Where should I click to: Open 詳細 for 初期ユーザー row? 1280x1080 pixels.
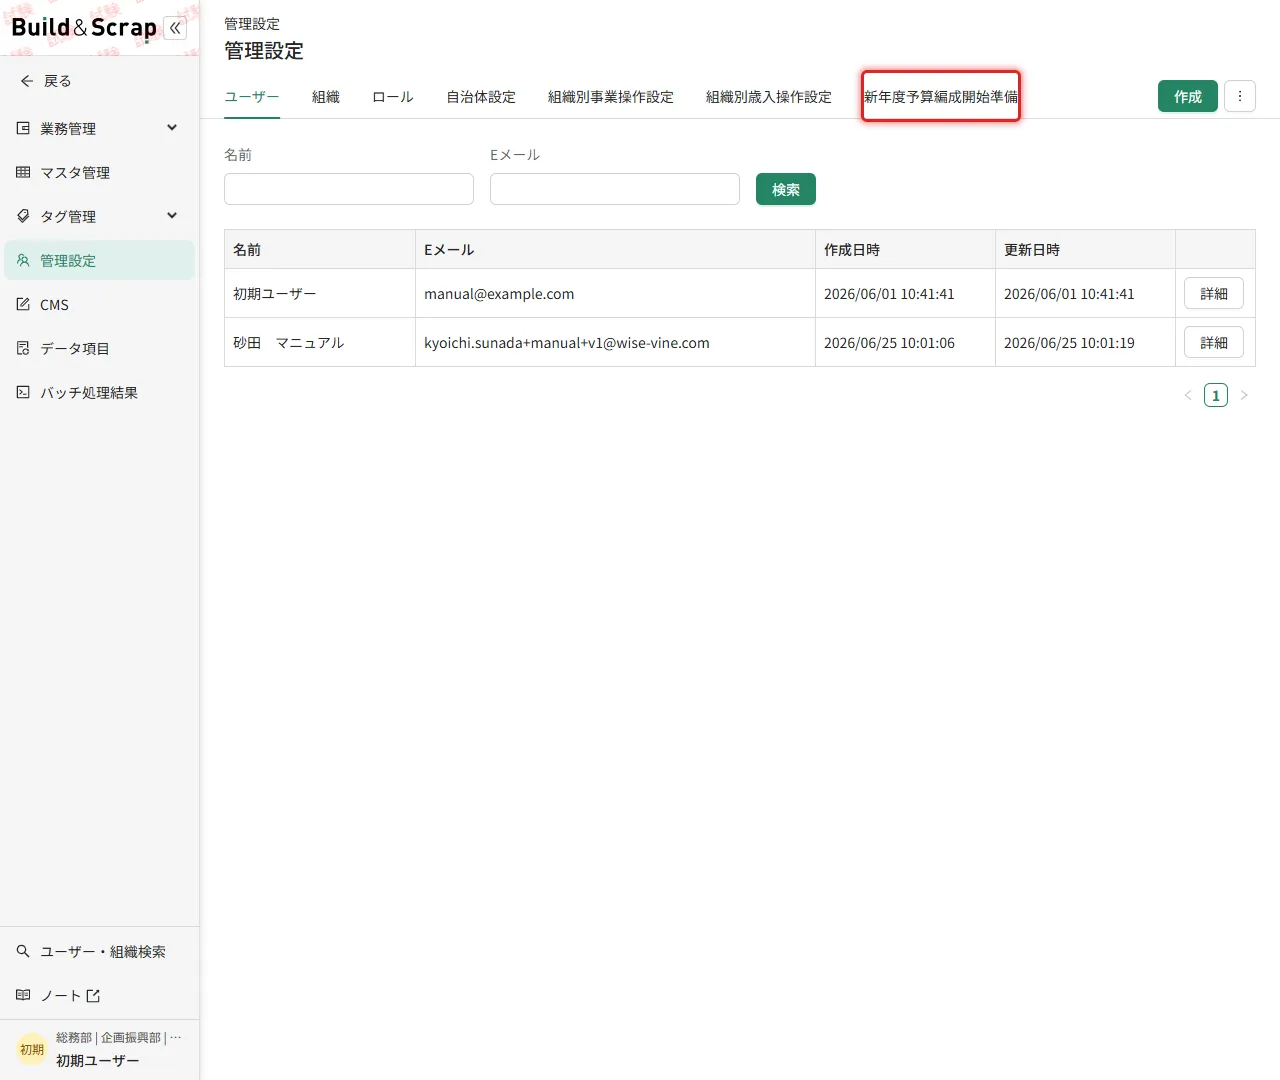pyautogui.click(x=1214, y=293)
